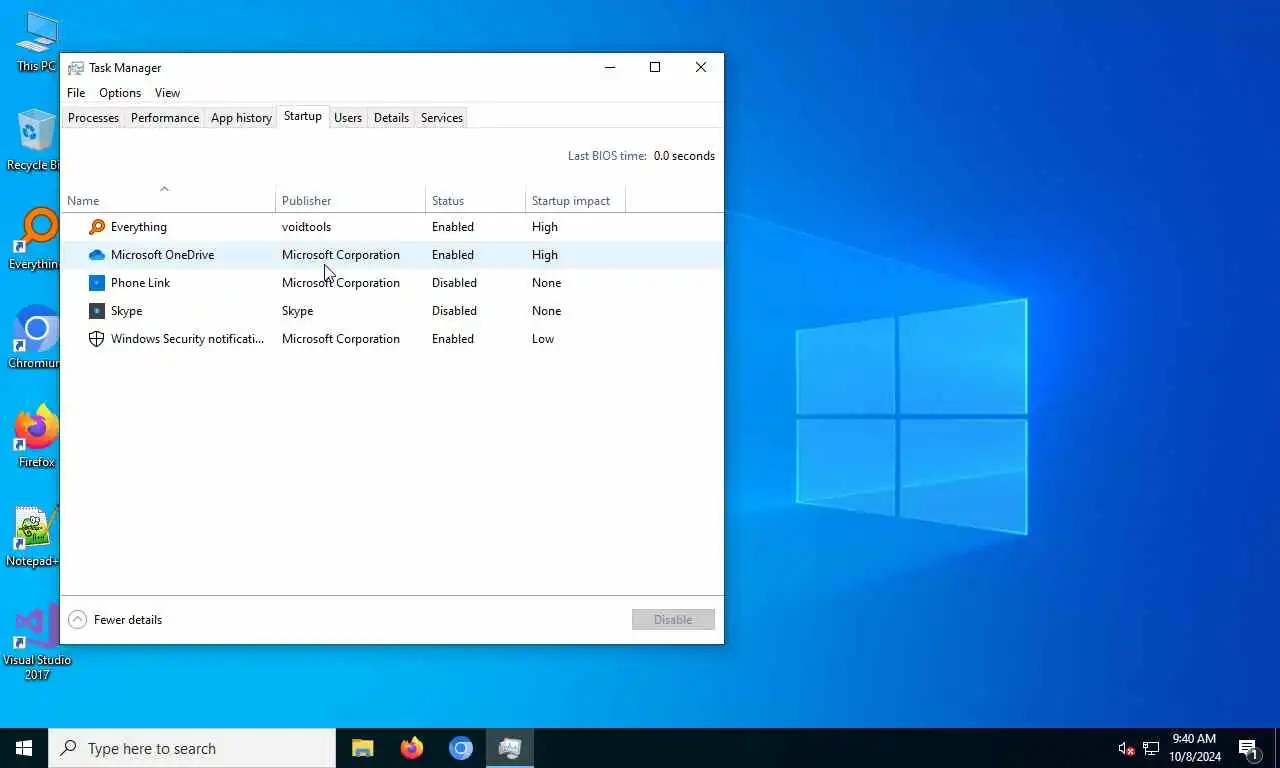Screen dimensions: 1280x768
Task: Select the Windows Security notification row name
Action: tap(187, 339)
